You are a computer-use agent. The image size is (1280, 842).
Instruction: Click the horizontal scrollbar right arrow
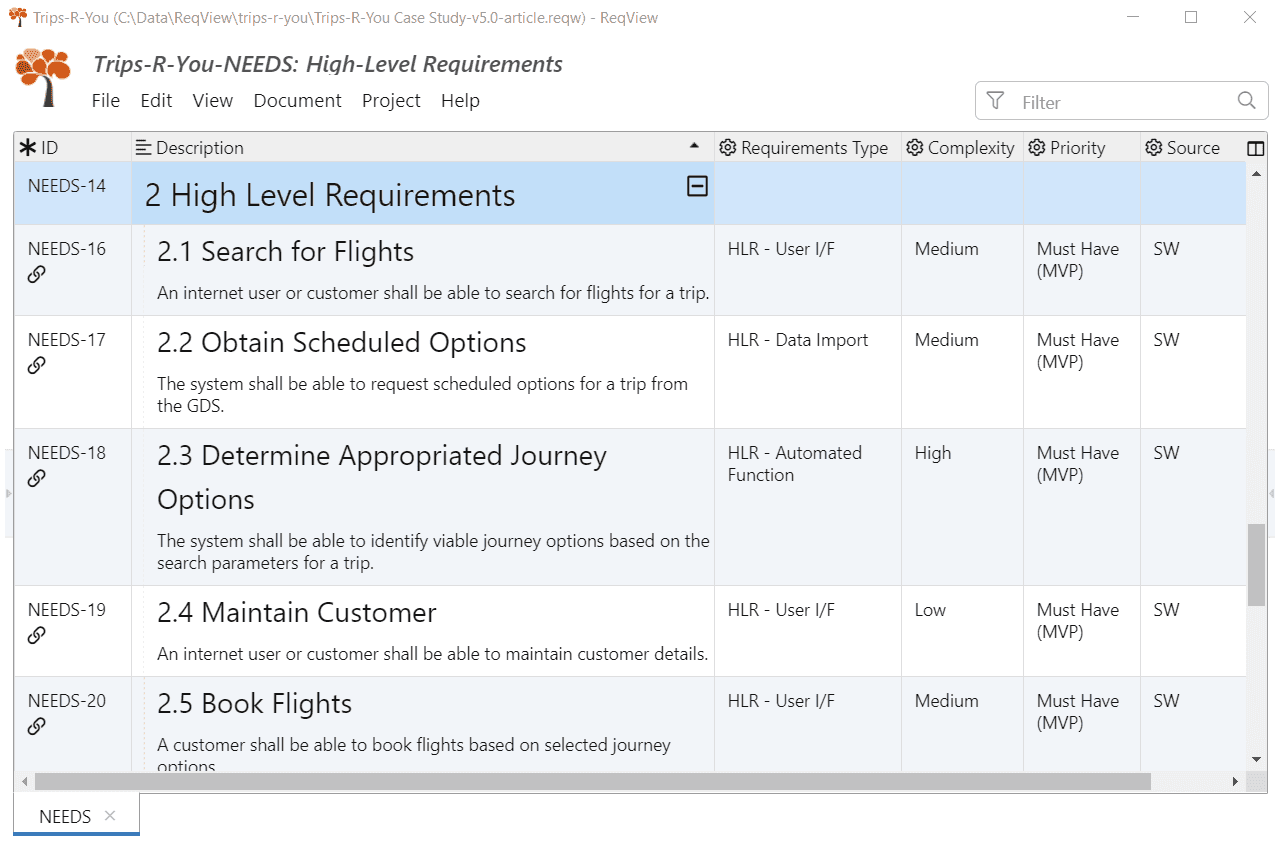point(1235,781)
